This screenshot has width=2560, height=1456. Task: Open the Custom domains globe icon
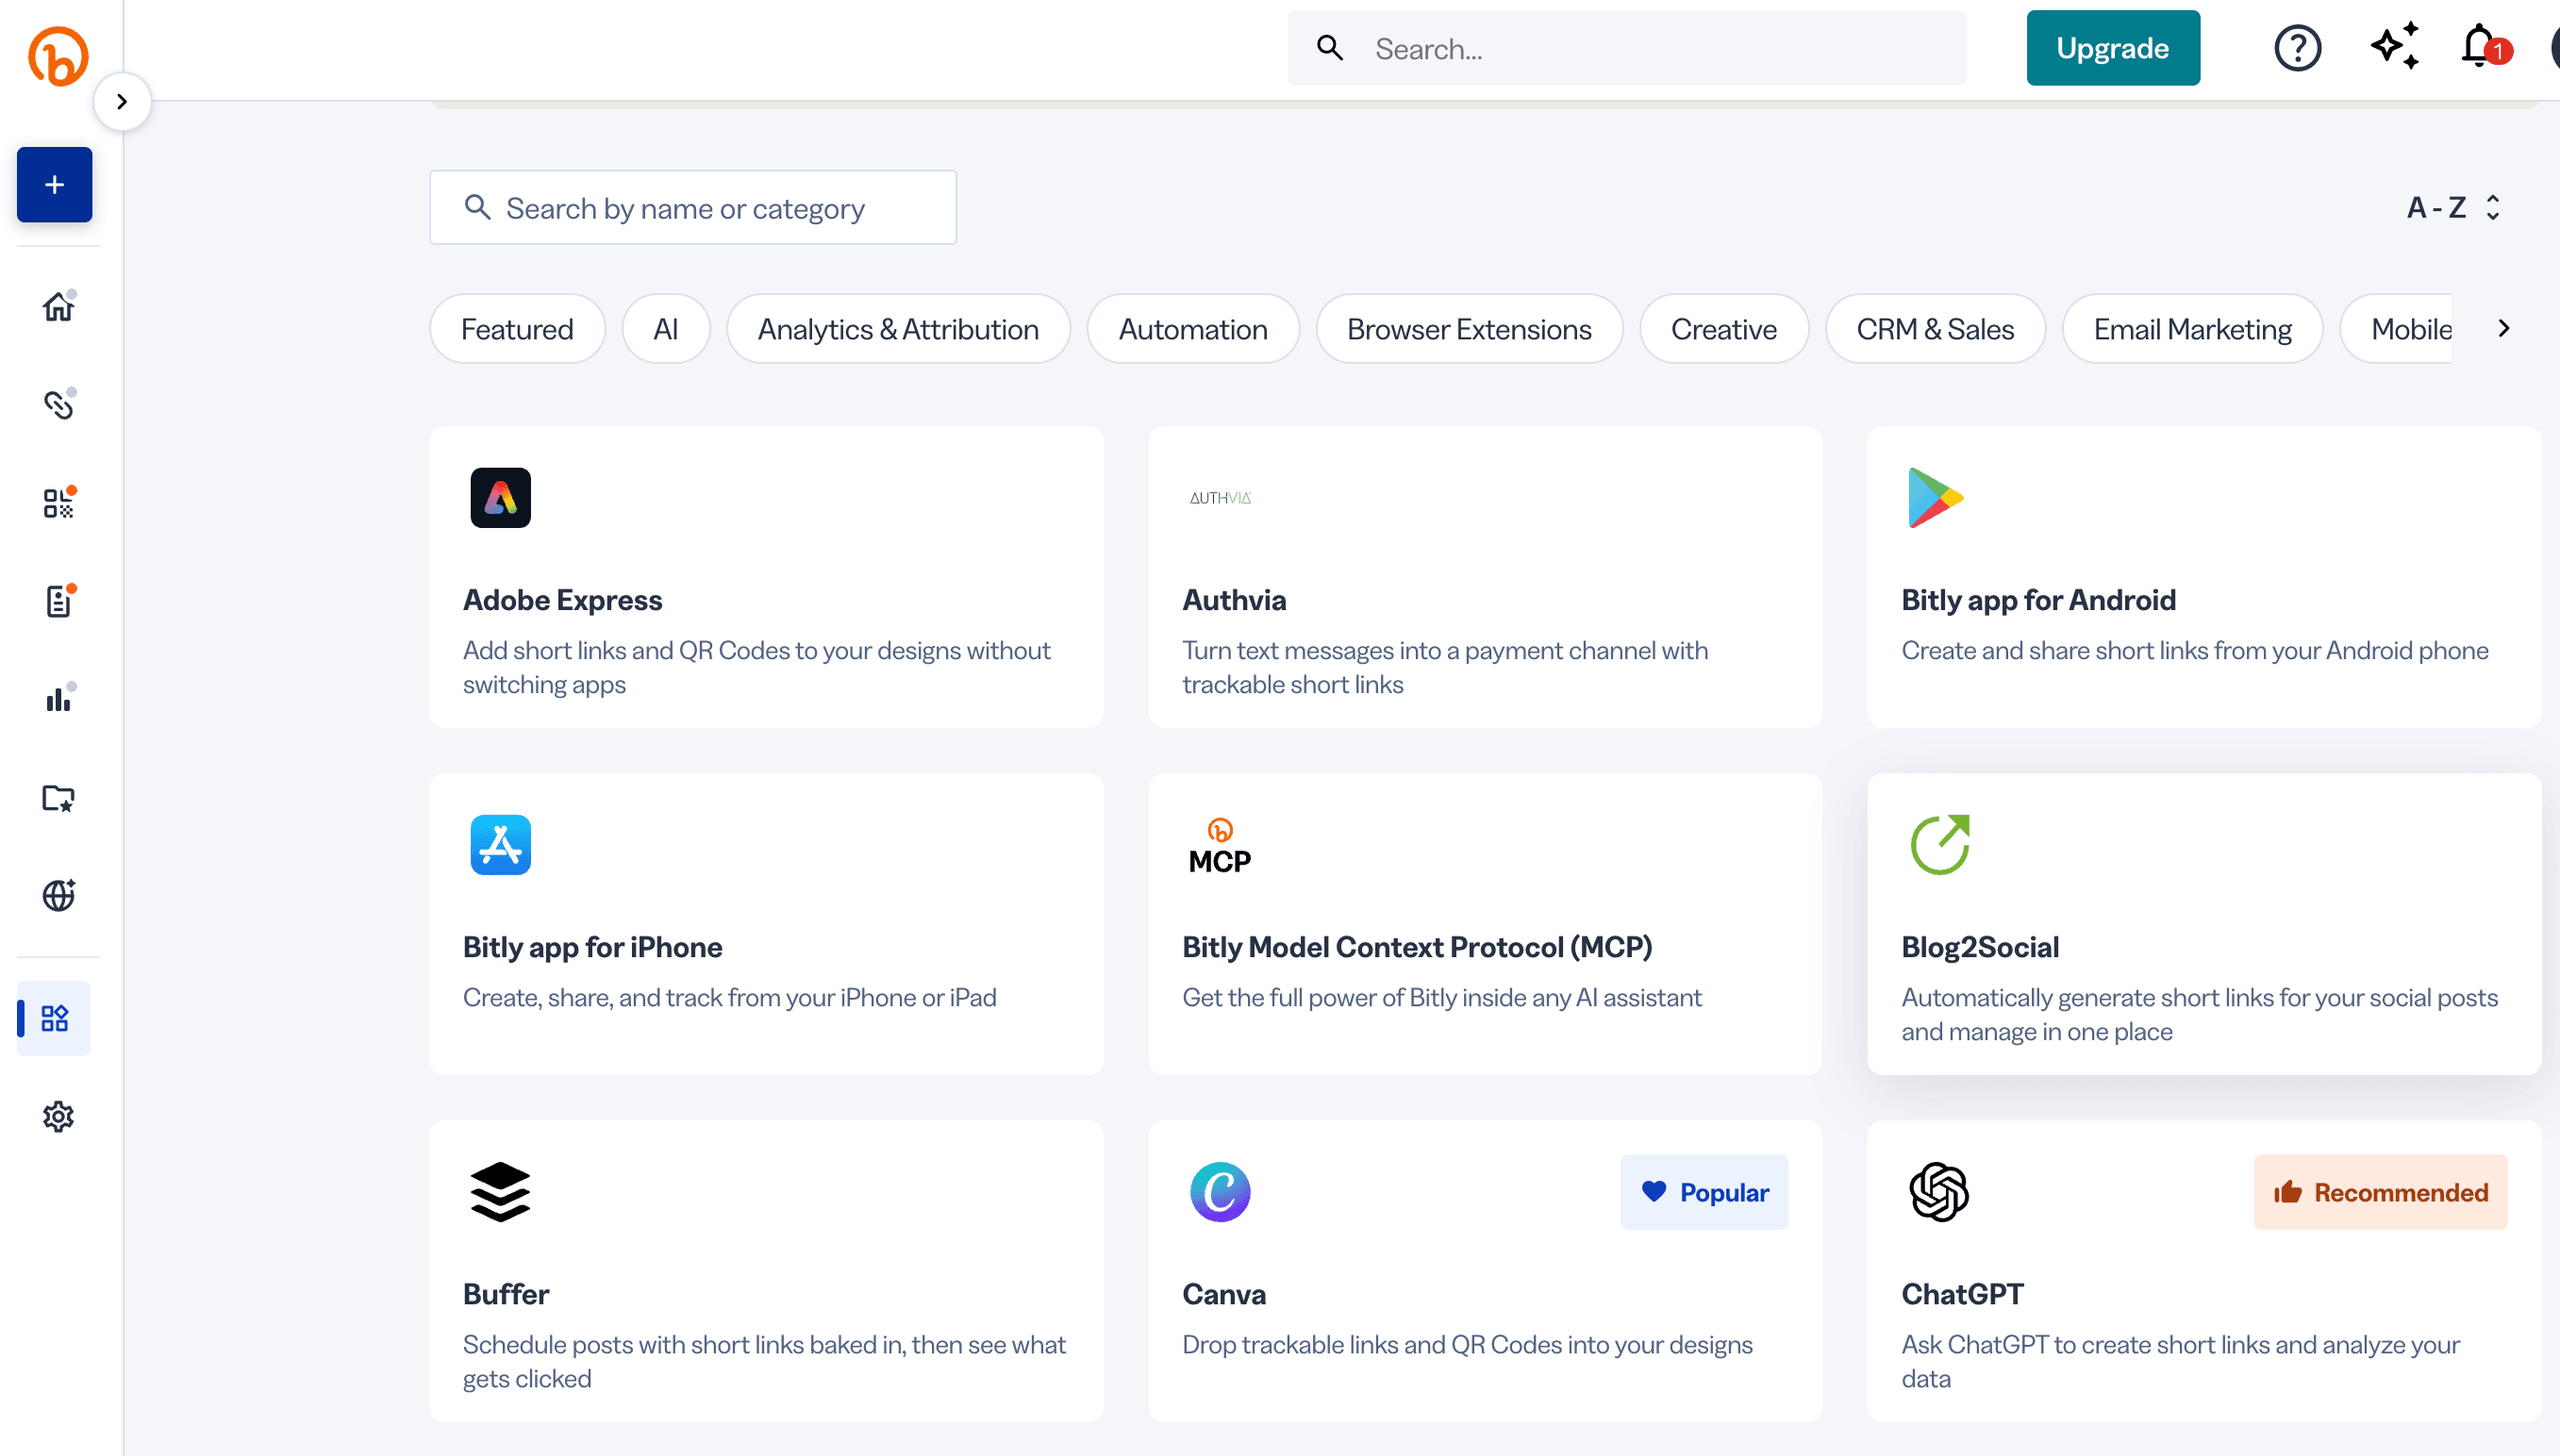pyautogui.click(x=58, y=895)
